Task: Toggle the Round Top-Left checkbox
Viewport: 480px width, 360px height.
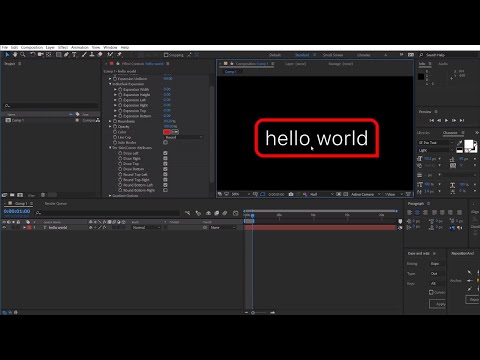Action: click(165, 174)
